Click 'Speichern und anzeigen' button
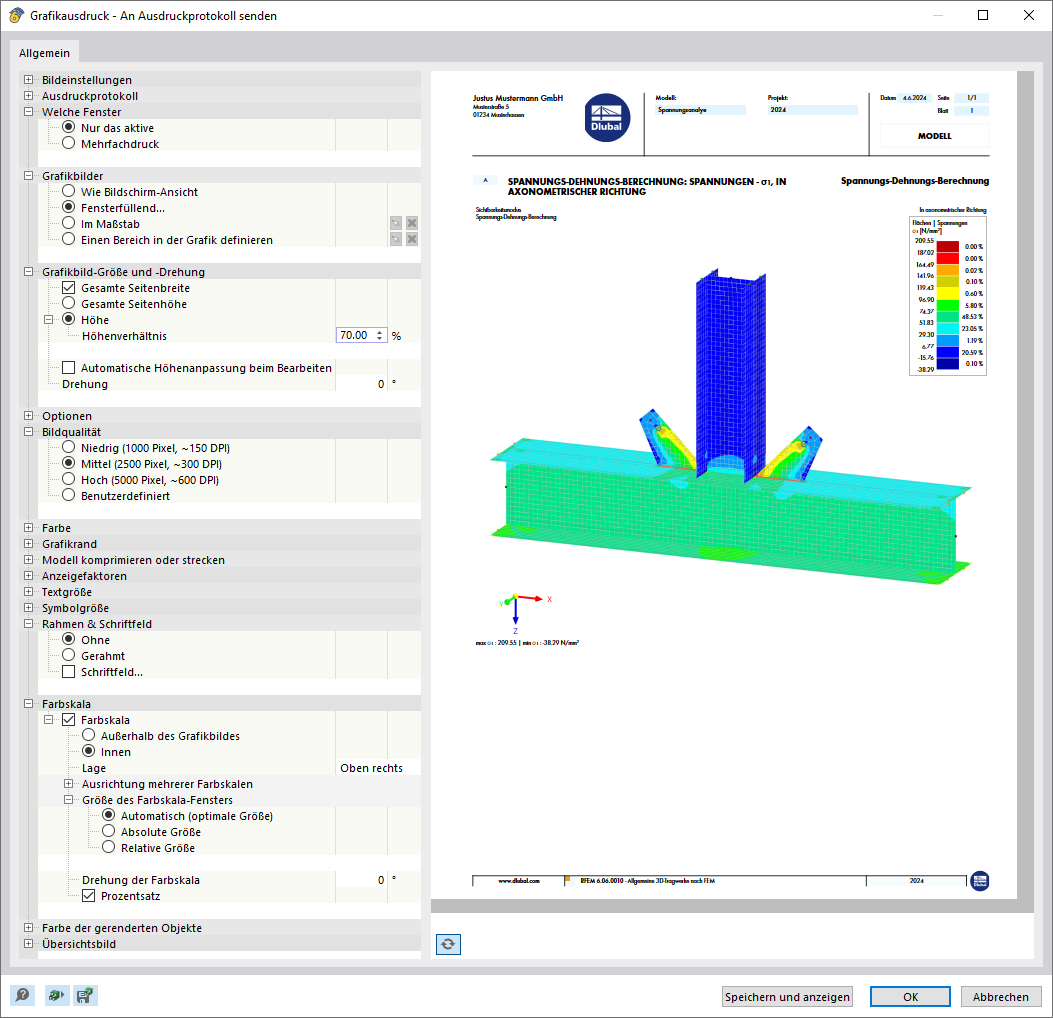The height and width of the screenshot is (1018, 1053). tap(787, 997)
